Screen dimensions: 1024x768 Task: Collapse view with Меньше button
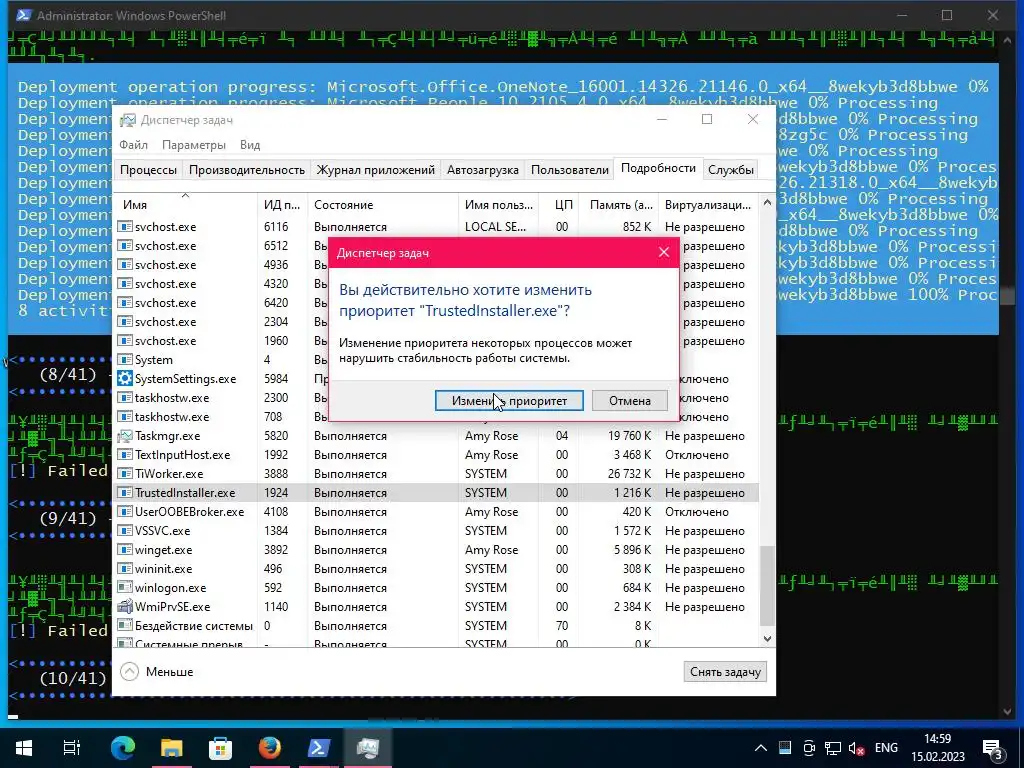point(157,671)
